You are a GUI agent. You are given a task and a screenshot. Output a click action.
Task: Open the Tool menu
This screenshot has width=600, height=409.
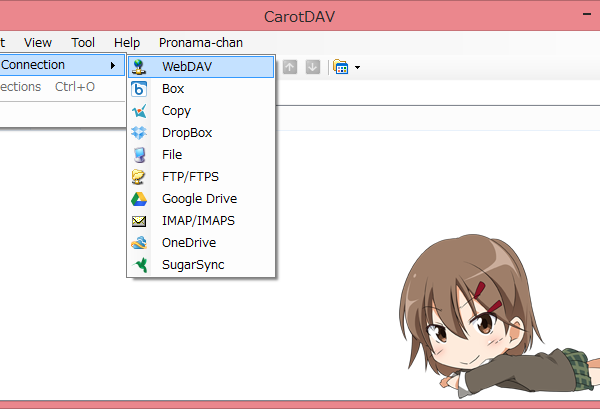83,42
